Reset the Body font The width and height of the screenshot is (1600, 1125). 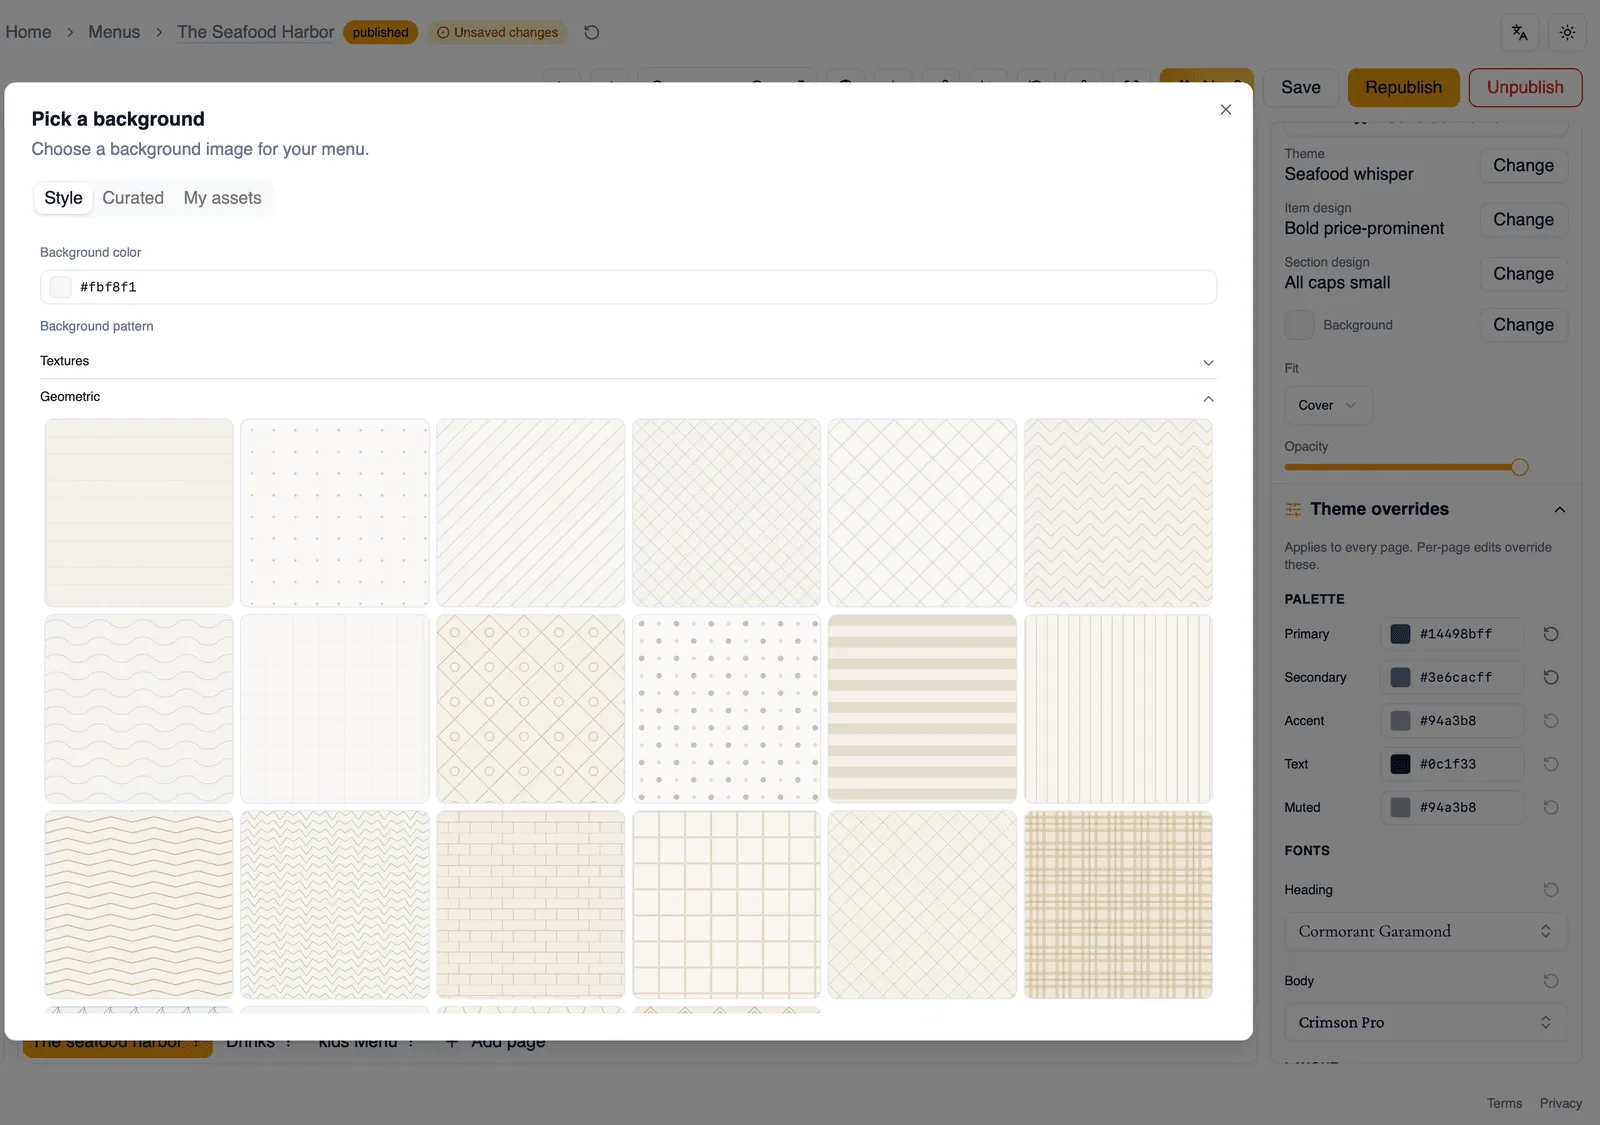click(1551, 981)
